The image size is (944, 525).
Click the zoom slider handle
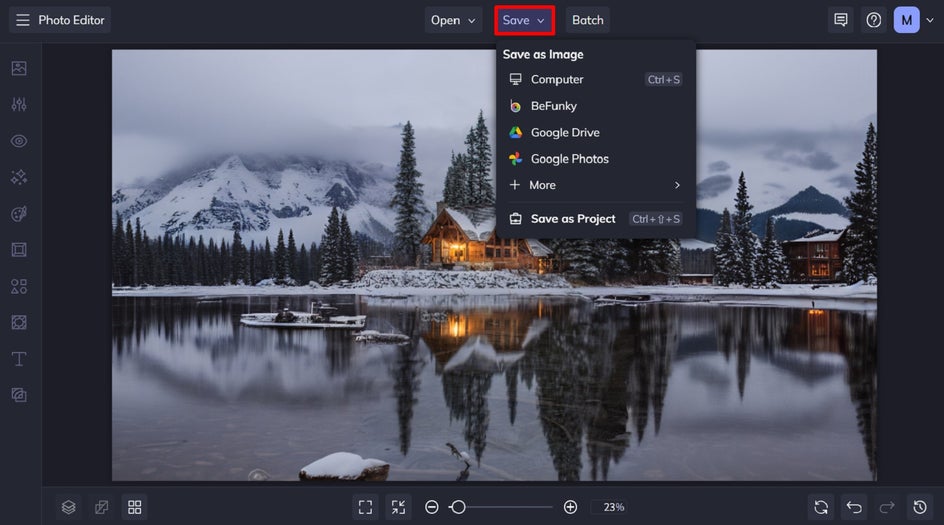coord(458,507)
